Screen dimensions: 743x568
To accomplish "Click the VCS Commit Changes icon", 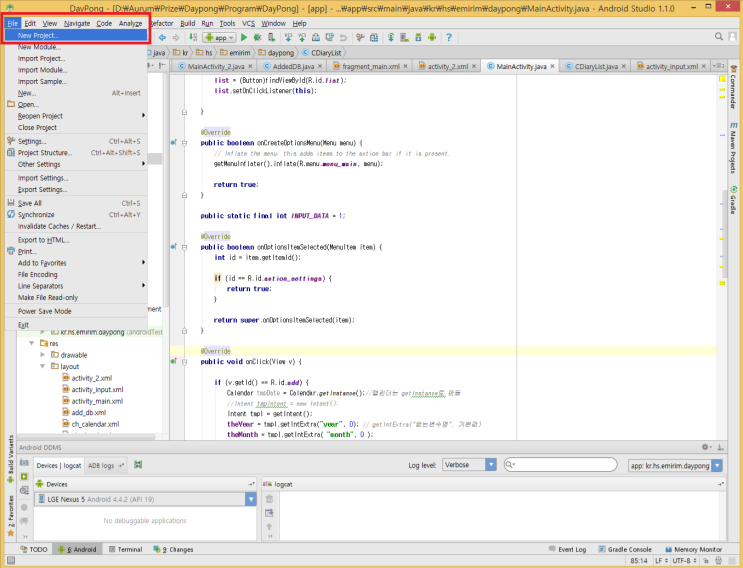I will (x=302, y=37).
